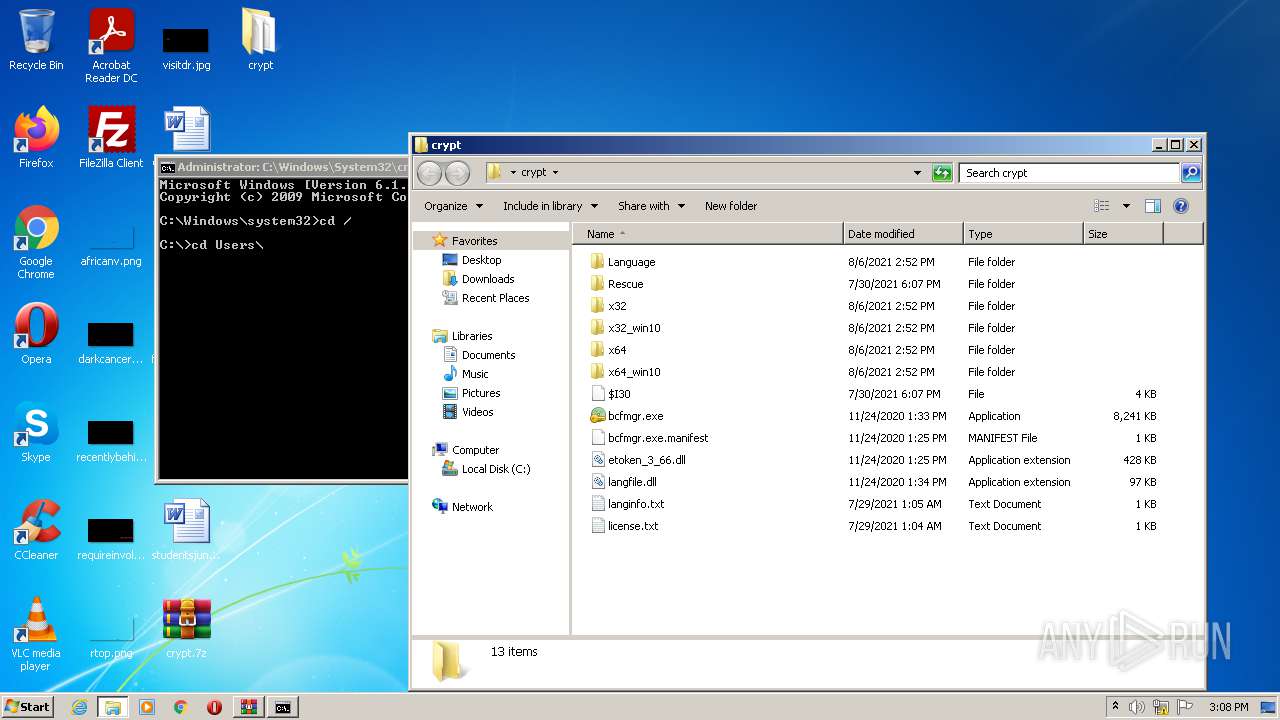Click the search magnifier icon
The height and width of the screenshot is (720, 1280).
1190,173
